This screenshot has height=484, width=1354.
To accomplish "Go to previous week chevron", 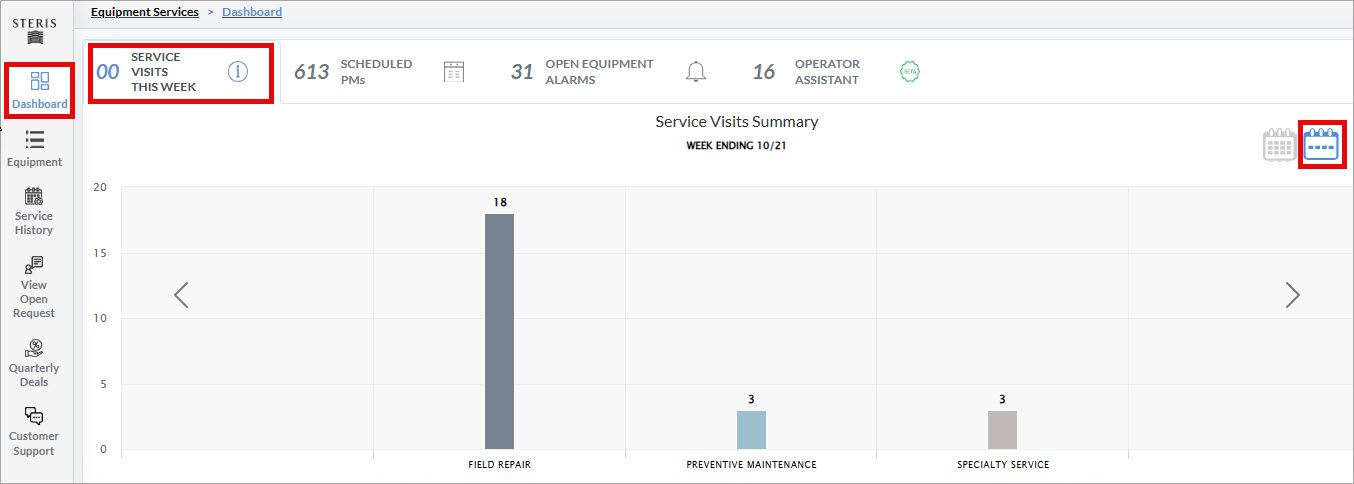I will click(x=181, y=295).
